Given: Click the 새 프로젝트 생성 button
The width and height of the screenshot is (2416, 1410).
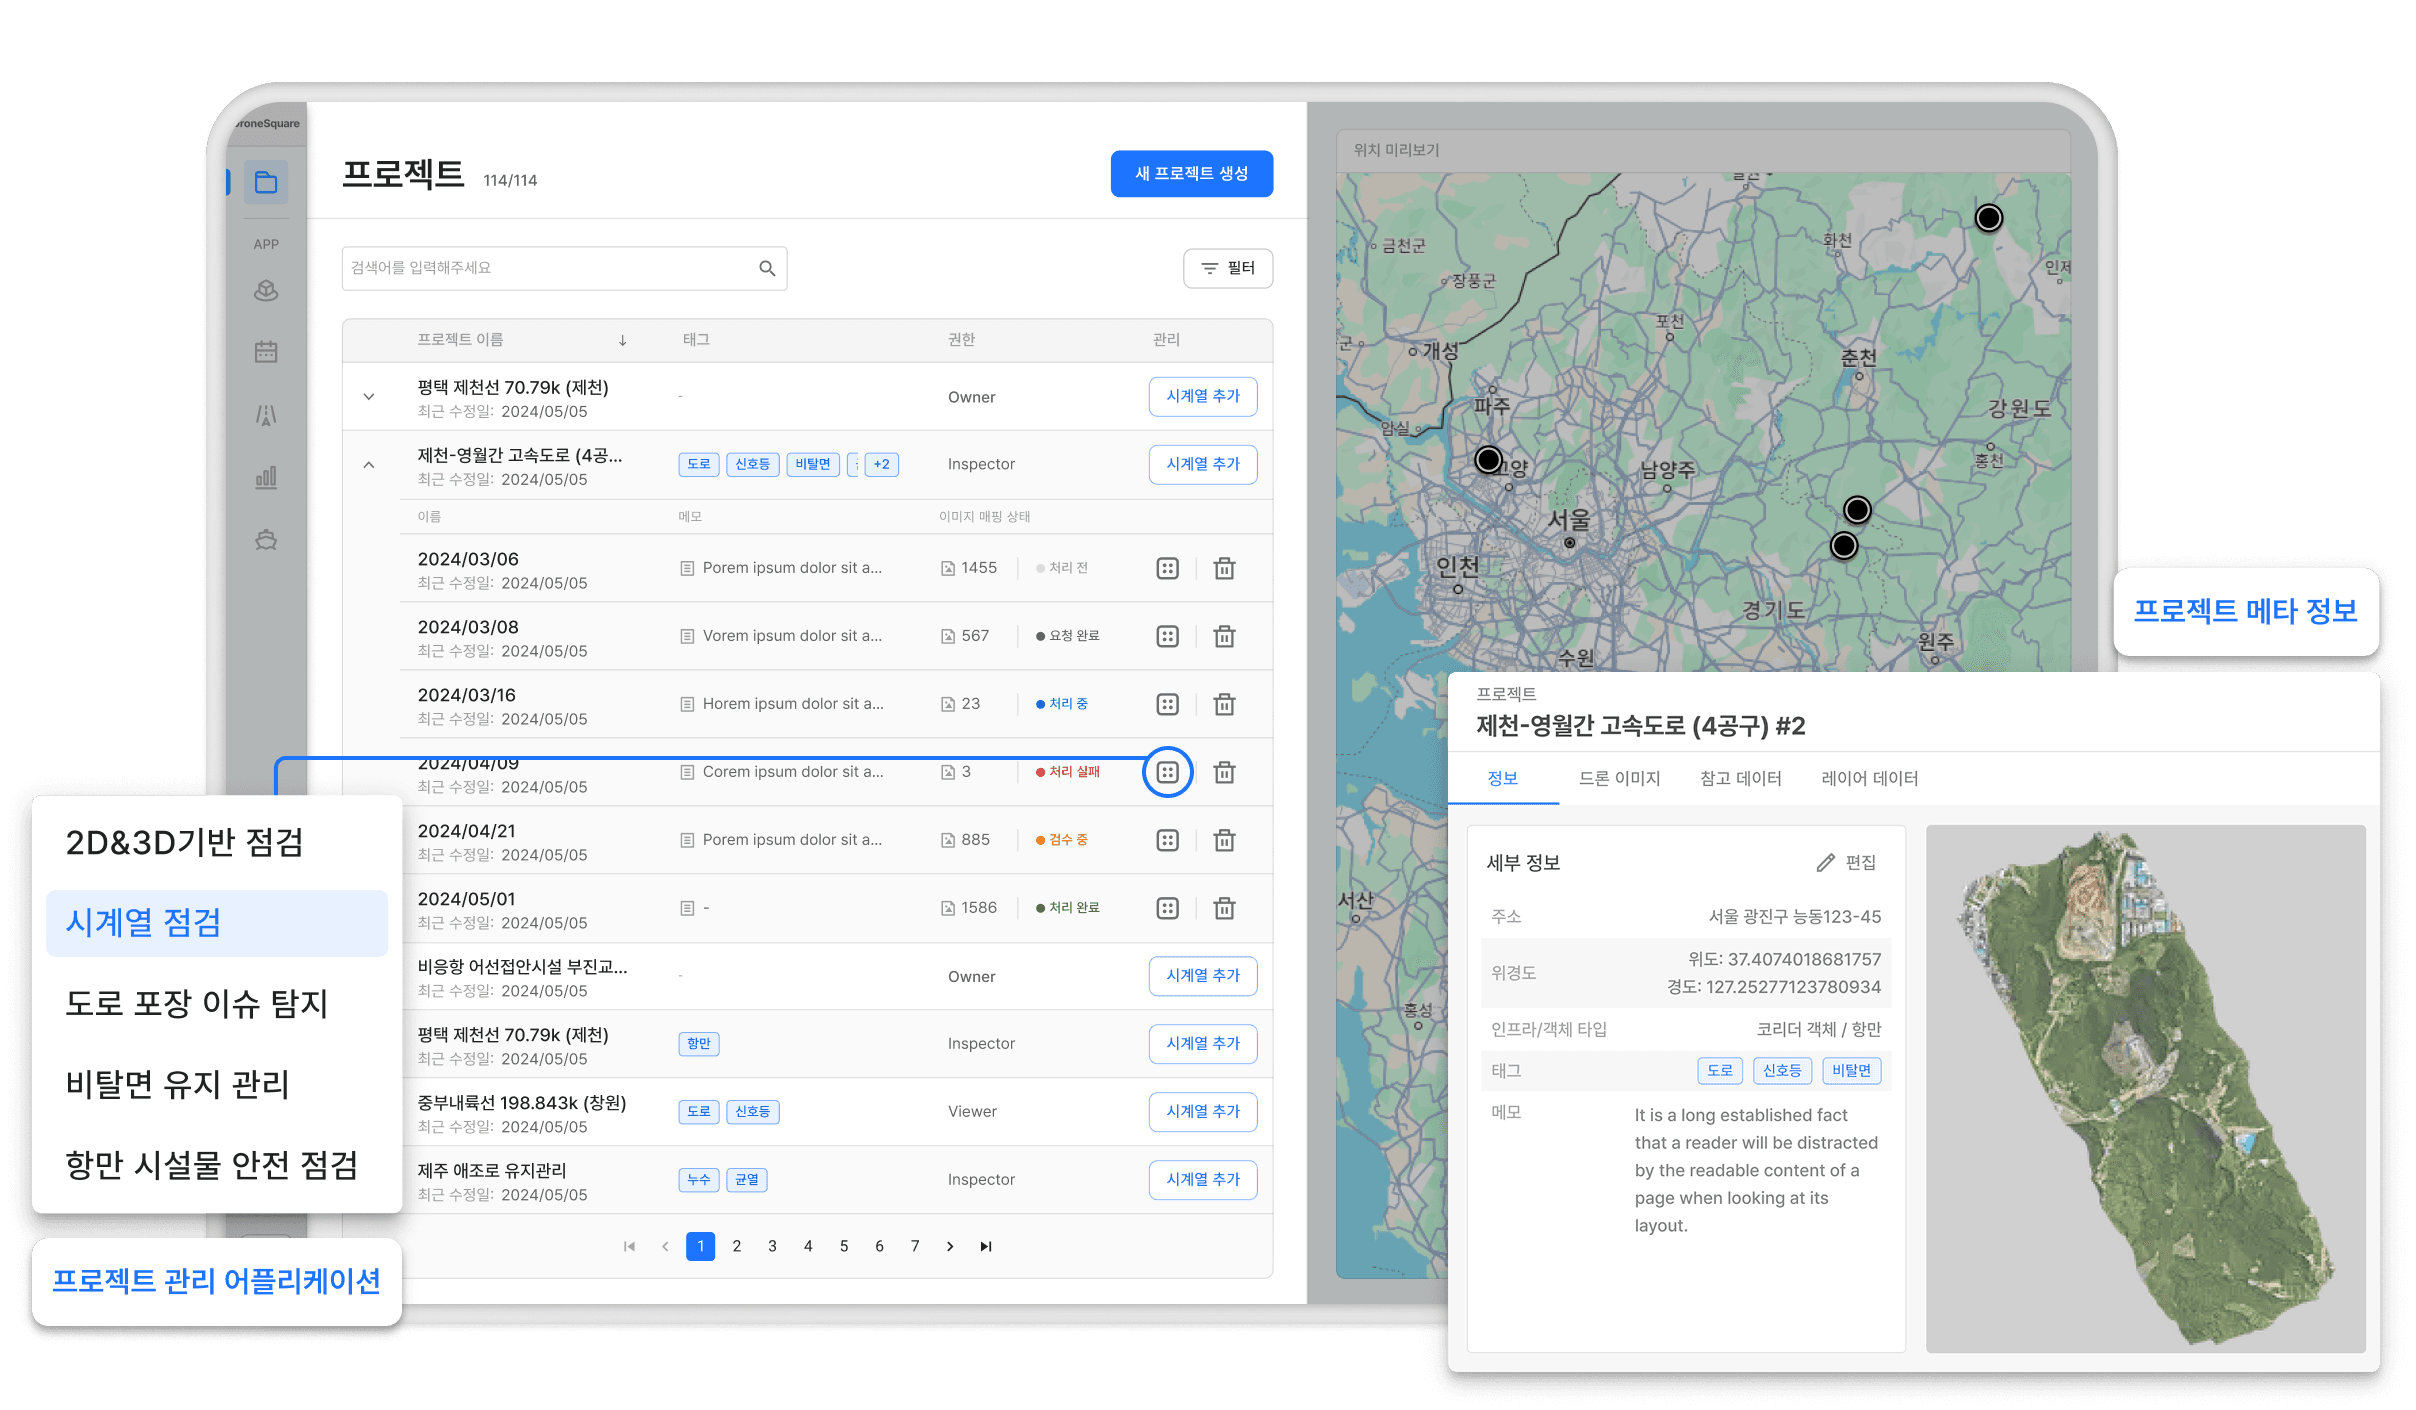Looking at the screenshot, I should 1191,174.
